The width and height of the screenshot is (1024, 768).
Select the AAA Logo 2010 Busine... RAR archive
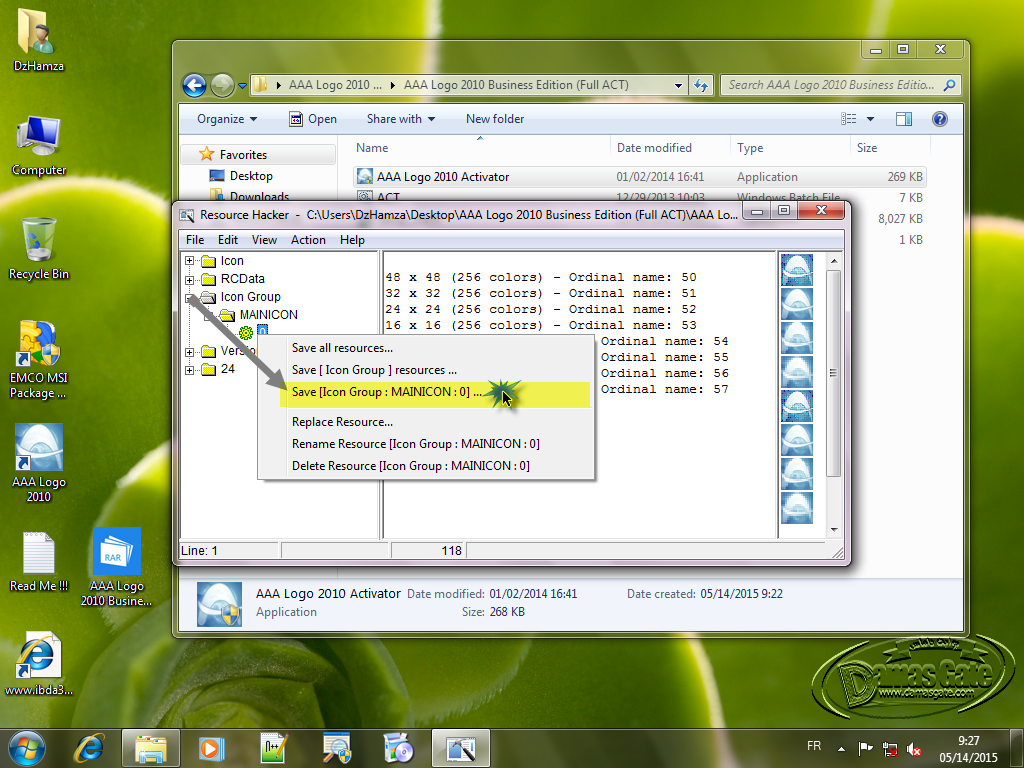click(116, 567)
